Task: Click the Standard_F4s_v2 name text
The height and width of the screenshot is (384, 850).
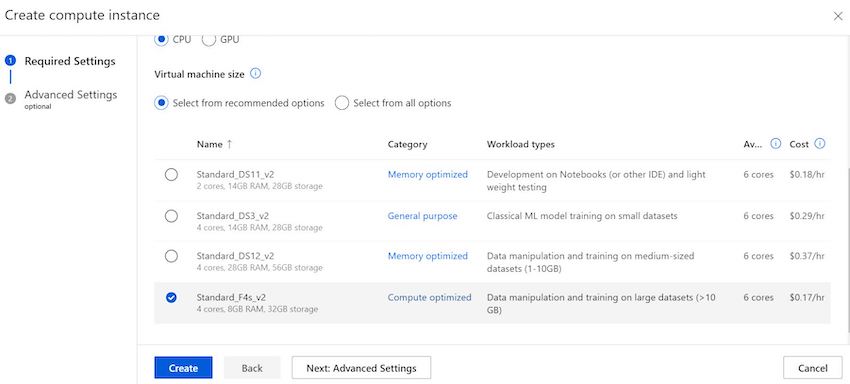Action: point(231,297)
